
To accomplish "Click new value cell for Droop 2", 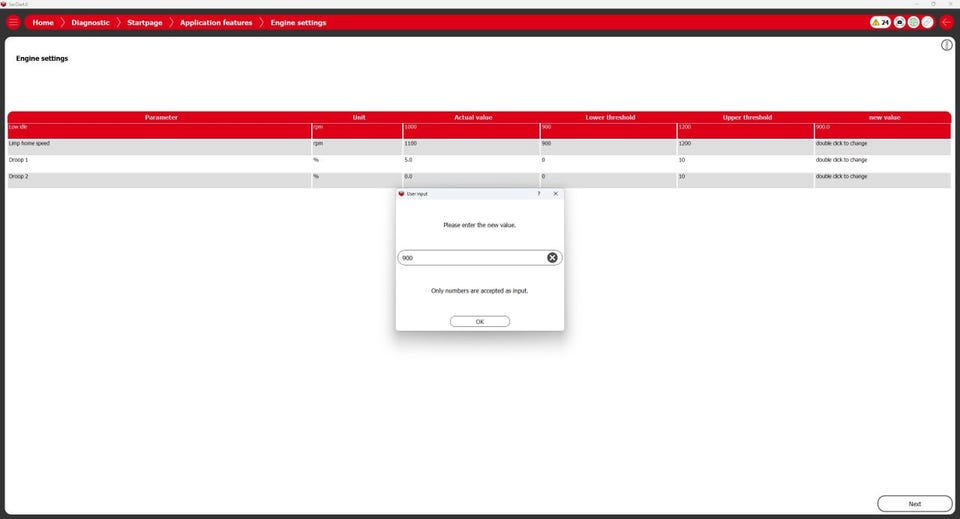I will tap(882, 179).
